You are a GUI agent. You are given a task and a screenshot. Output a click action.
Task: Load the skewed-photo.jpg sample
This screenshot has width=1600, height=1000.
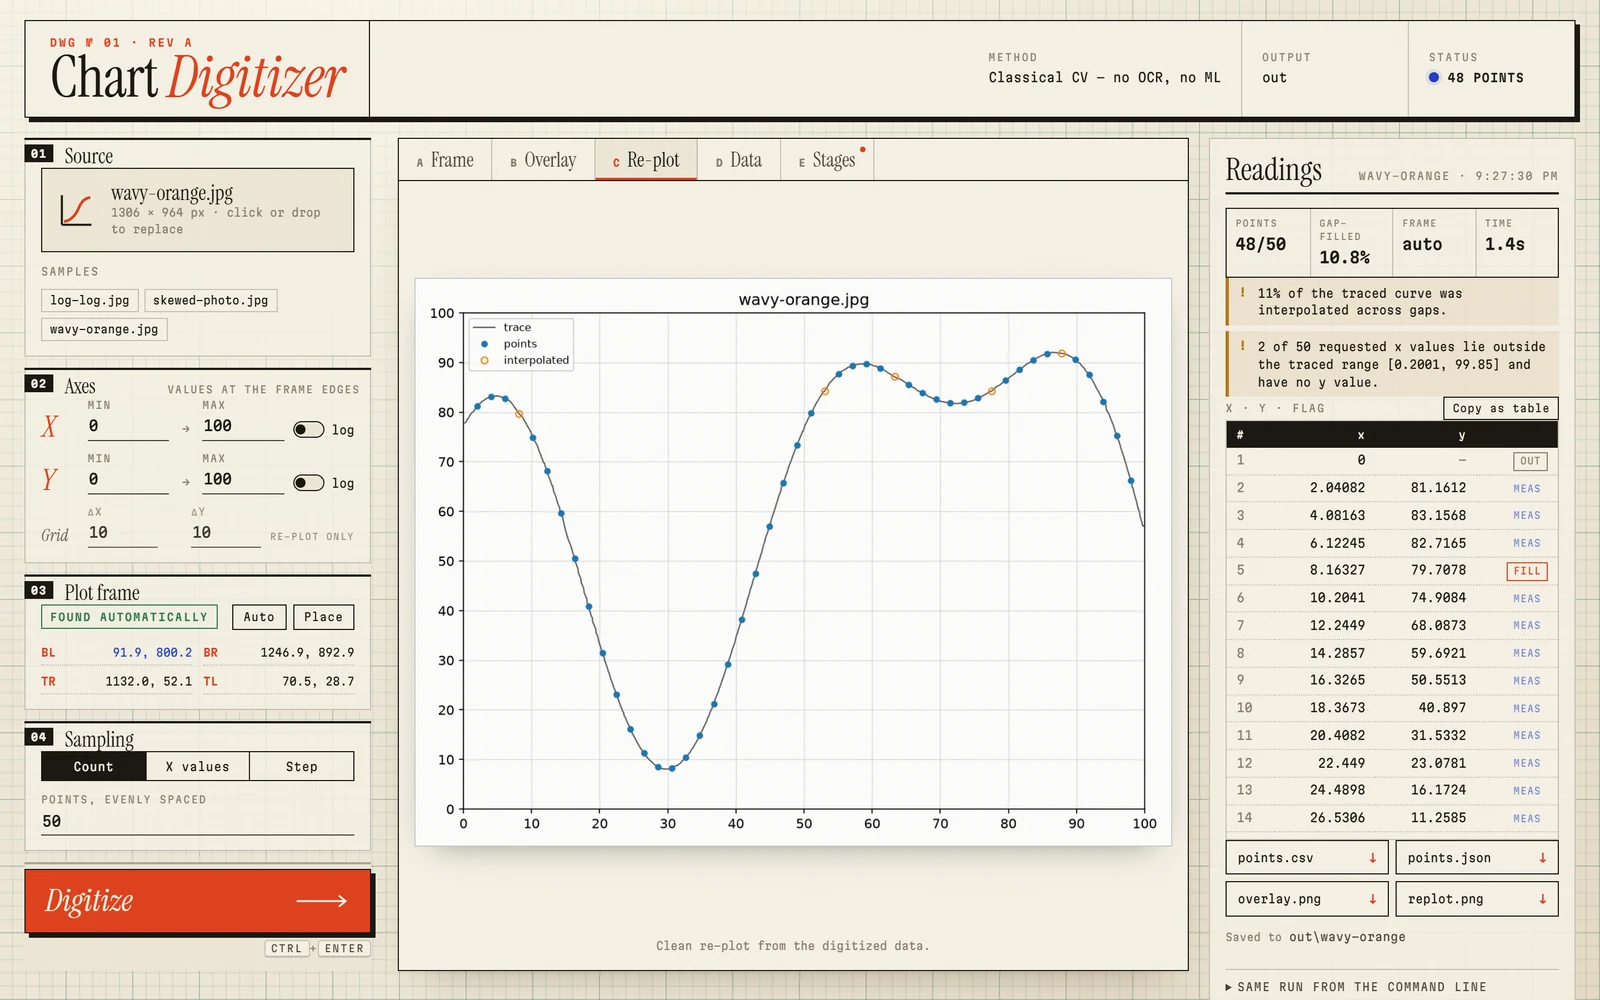tap(211, 300)
